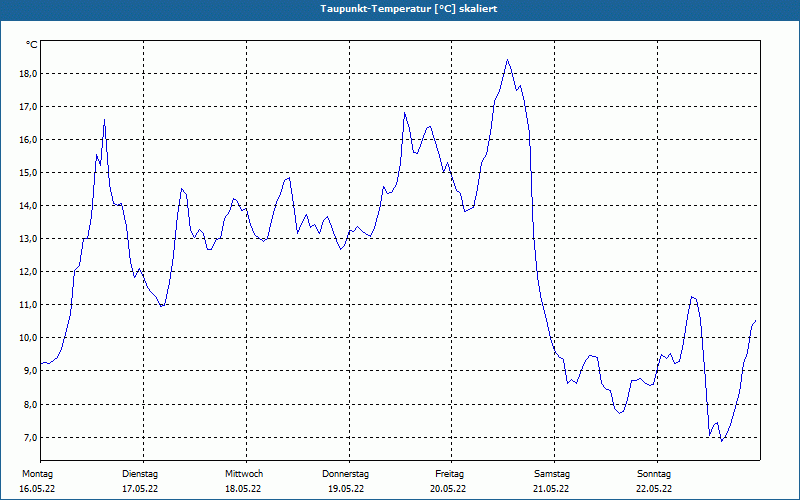Select the Sonntag day label
The image size is (800, 500).
pyautogui.click(x=654, y=474)
